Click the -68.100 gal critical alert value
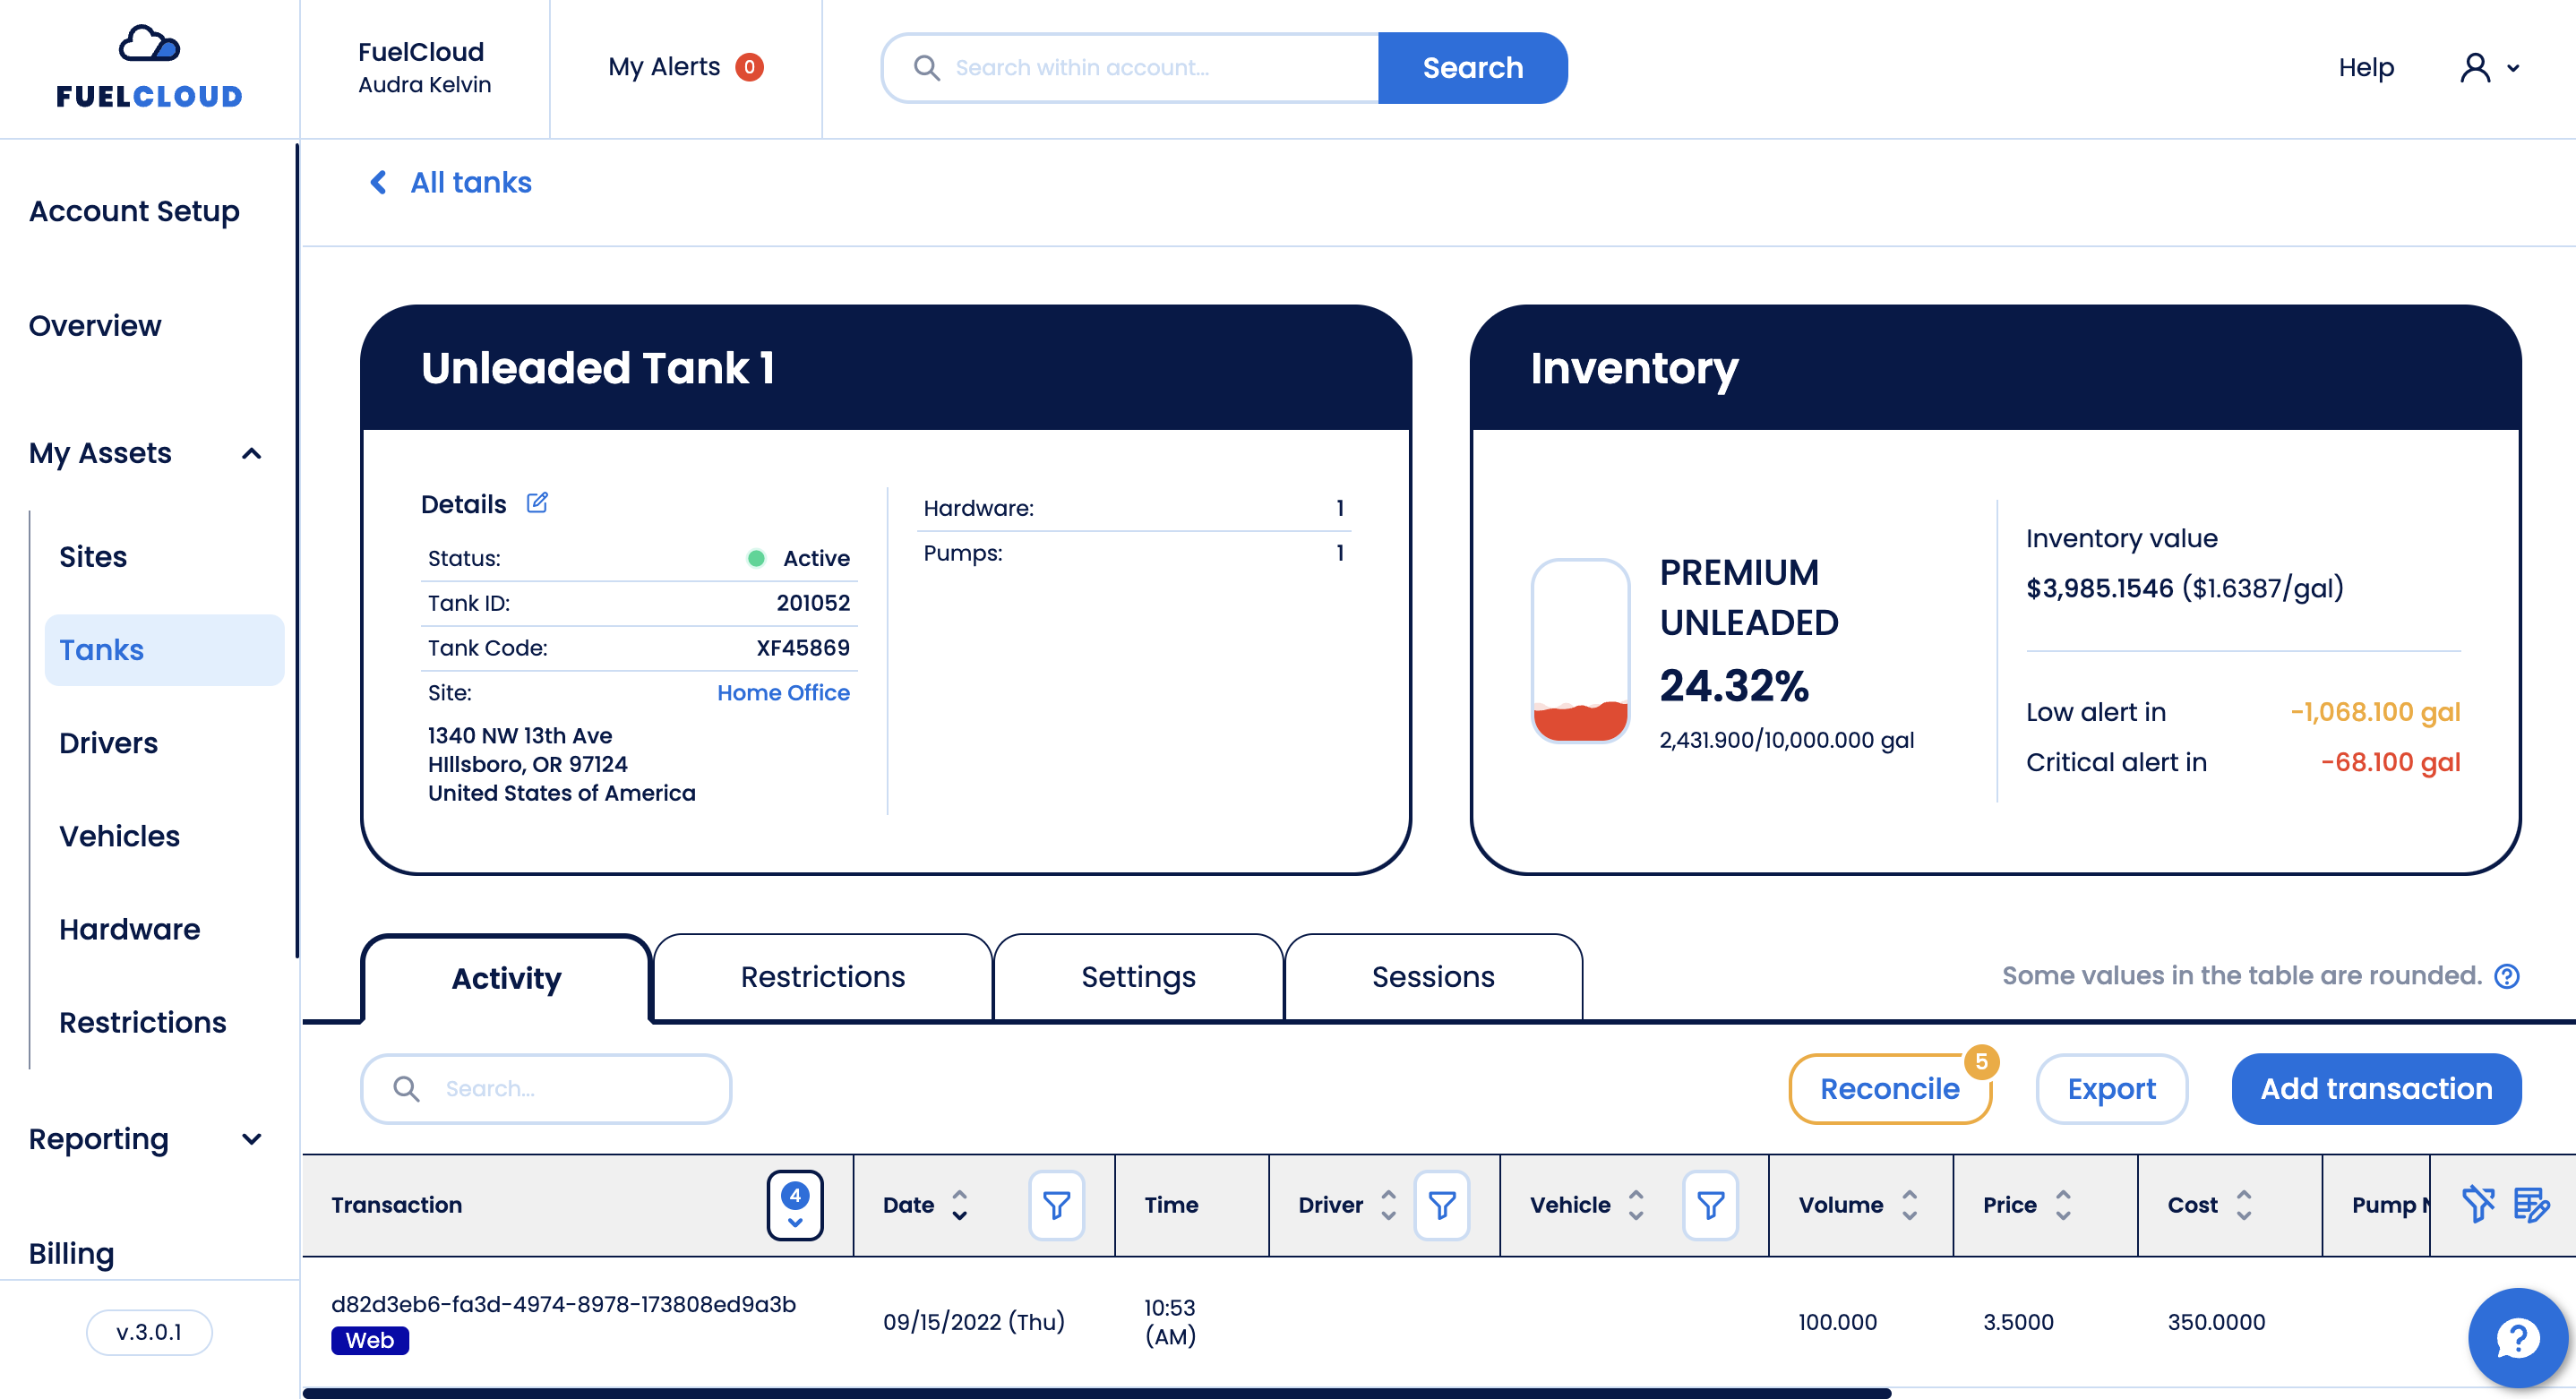The width and height of the screenshot is (2576, 1399). (x=2390, y=762)
